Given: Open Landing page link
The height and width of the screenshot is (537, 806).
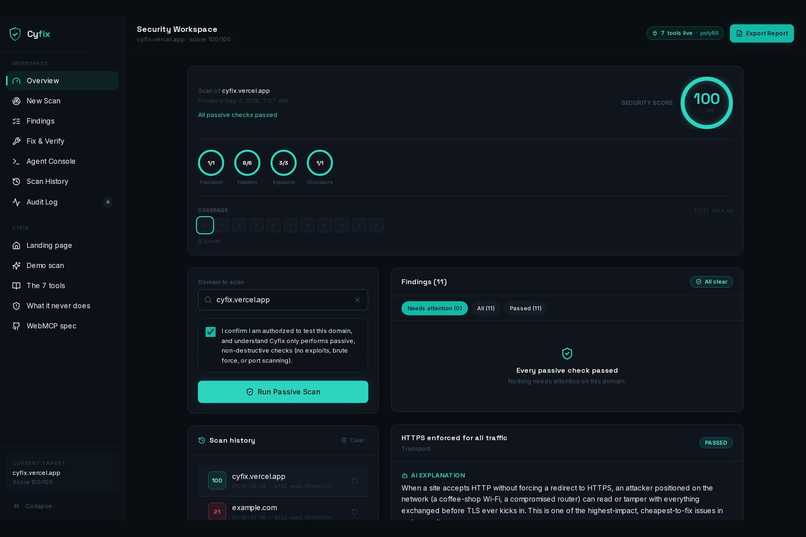Looking at the screenshot, I should (x=62, y=245).
